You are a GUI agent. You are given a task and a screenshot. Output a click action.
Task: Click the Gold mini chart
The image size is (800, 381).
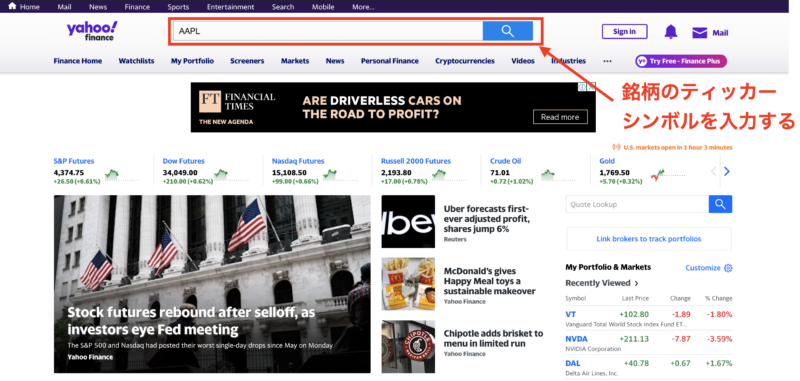click(x=668, y=175)
